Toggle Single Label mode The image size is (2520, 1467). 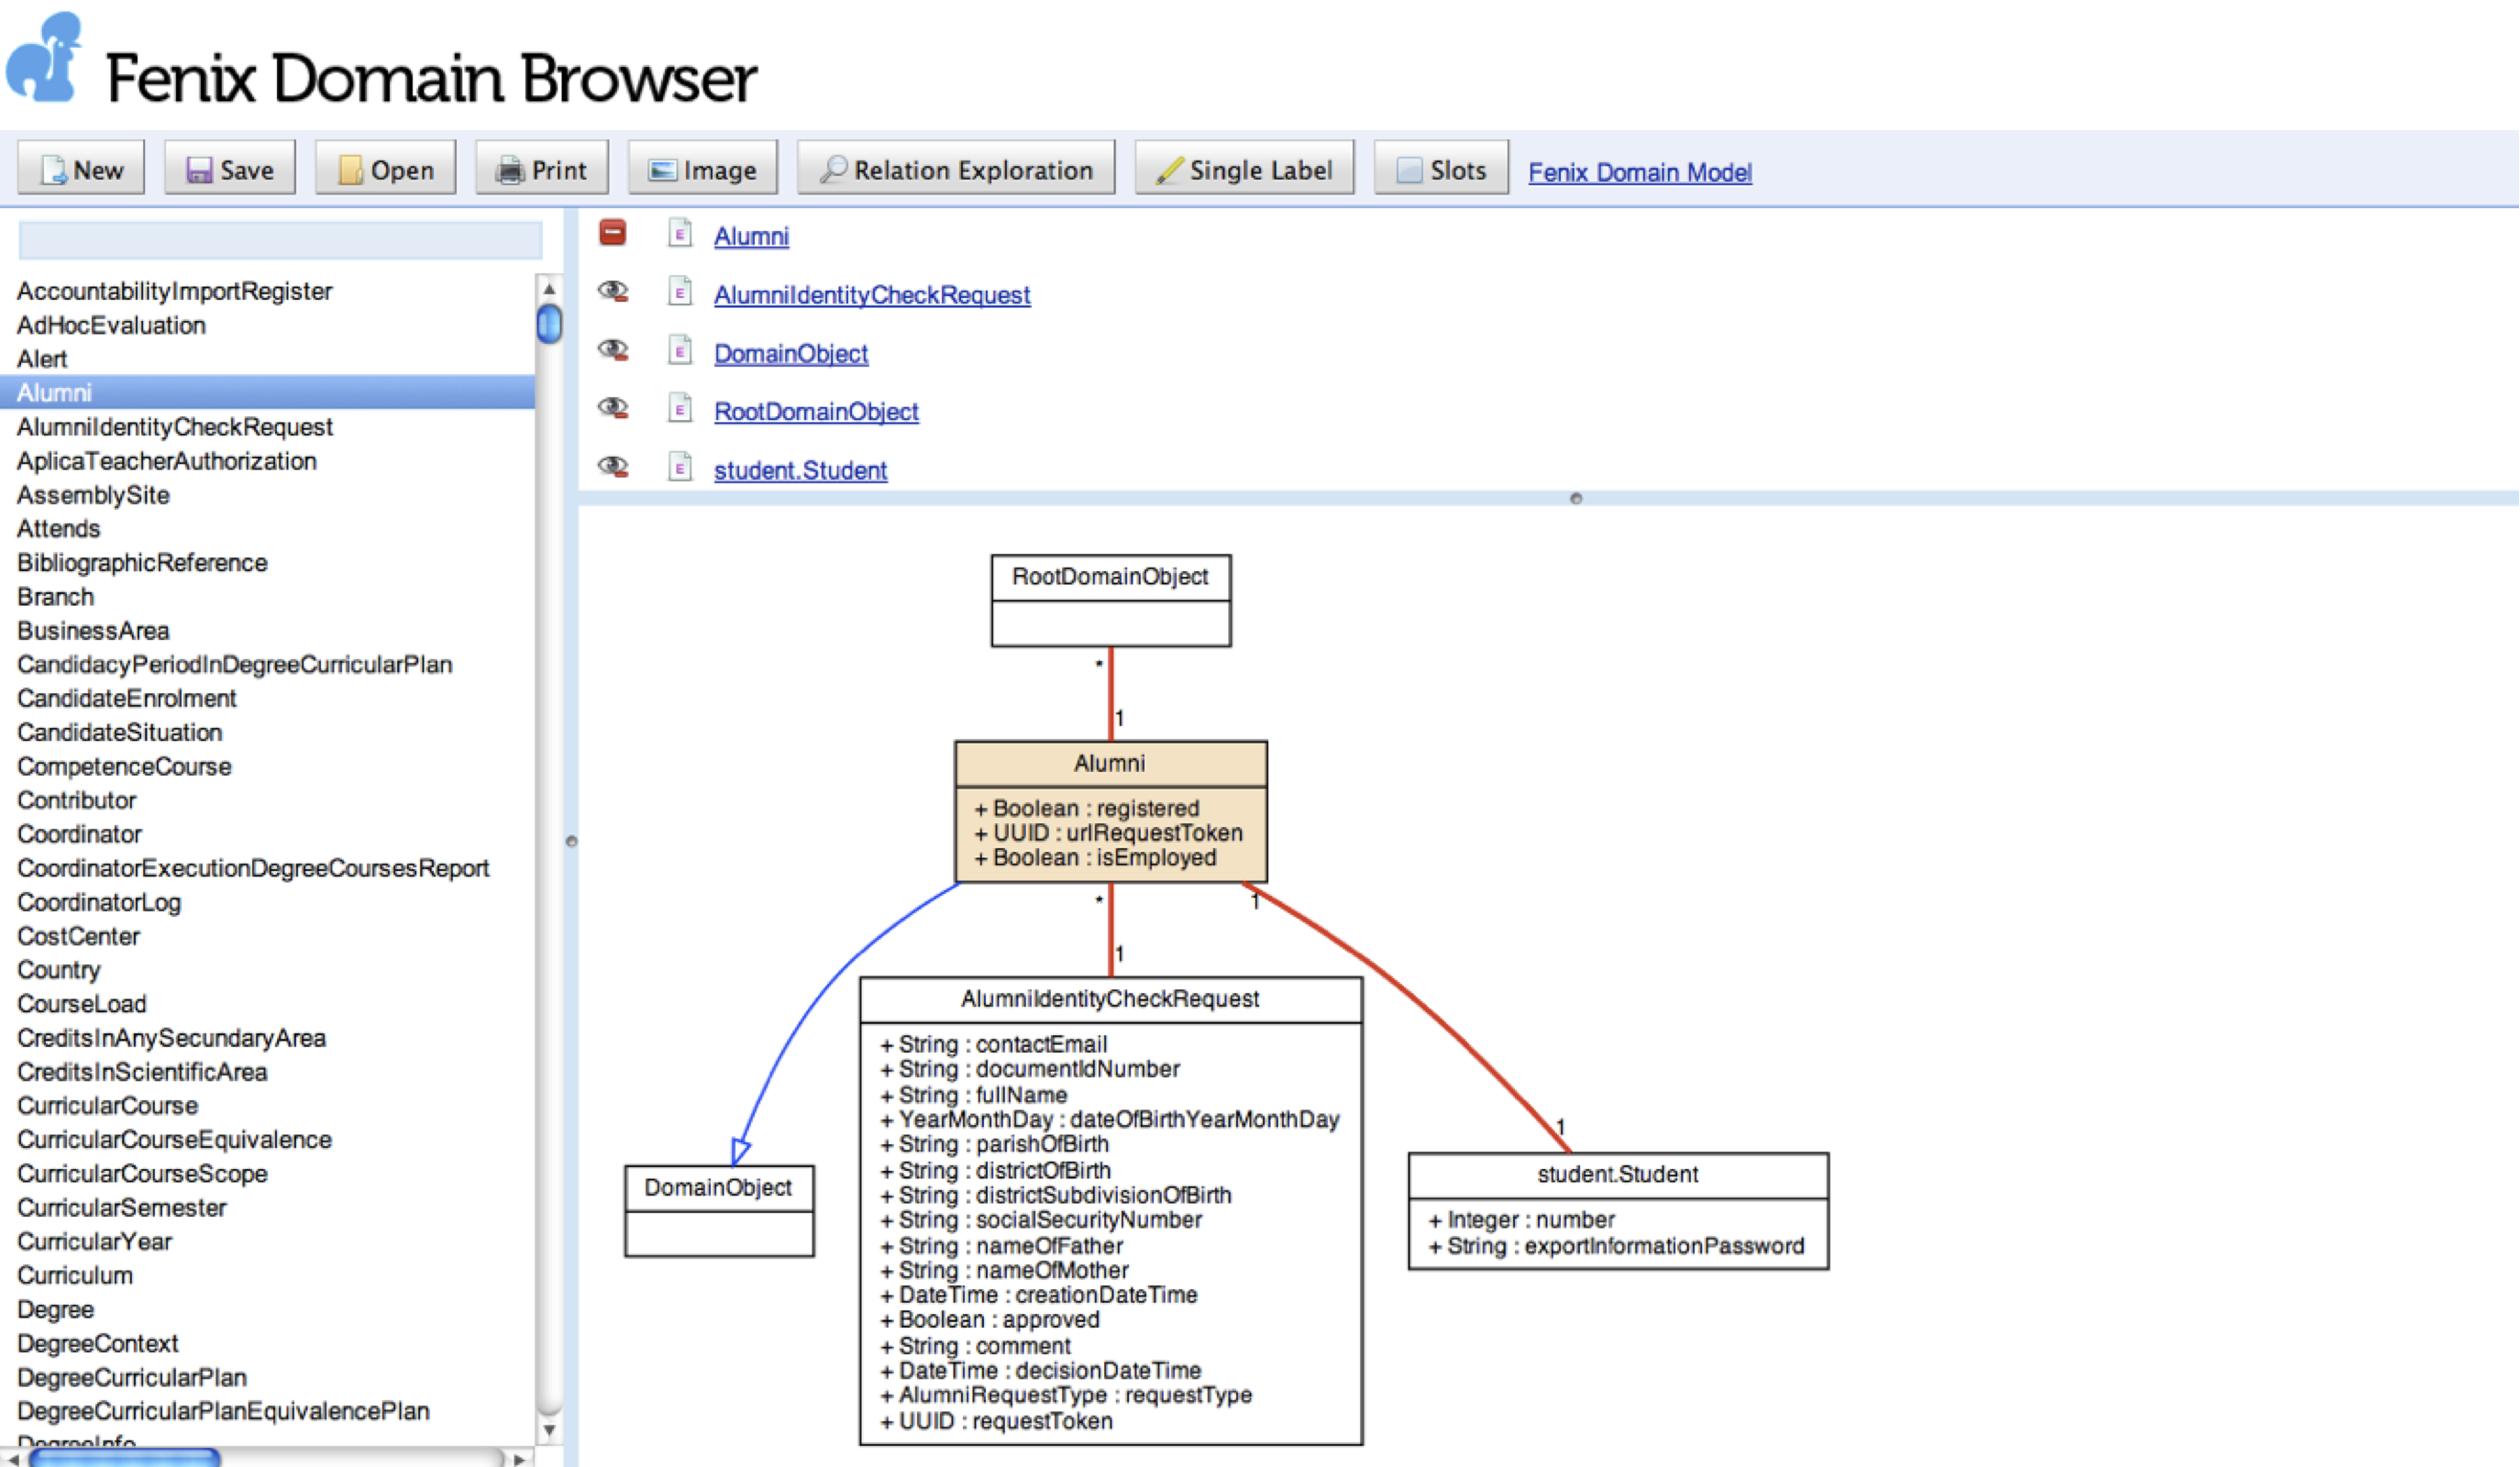click(x=1244, y=169)
